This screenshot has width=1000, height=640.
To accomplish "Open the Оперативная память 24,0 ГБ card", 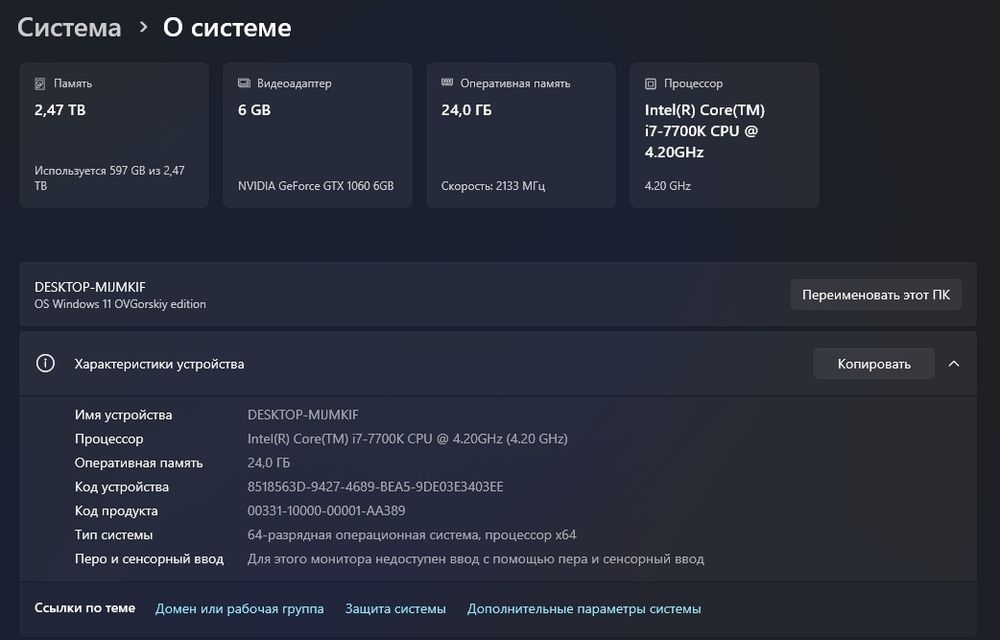I will tap(520, 135).
